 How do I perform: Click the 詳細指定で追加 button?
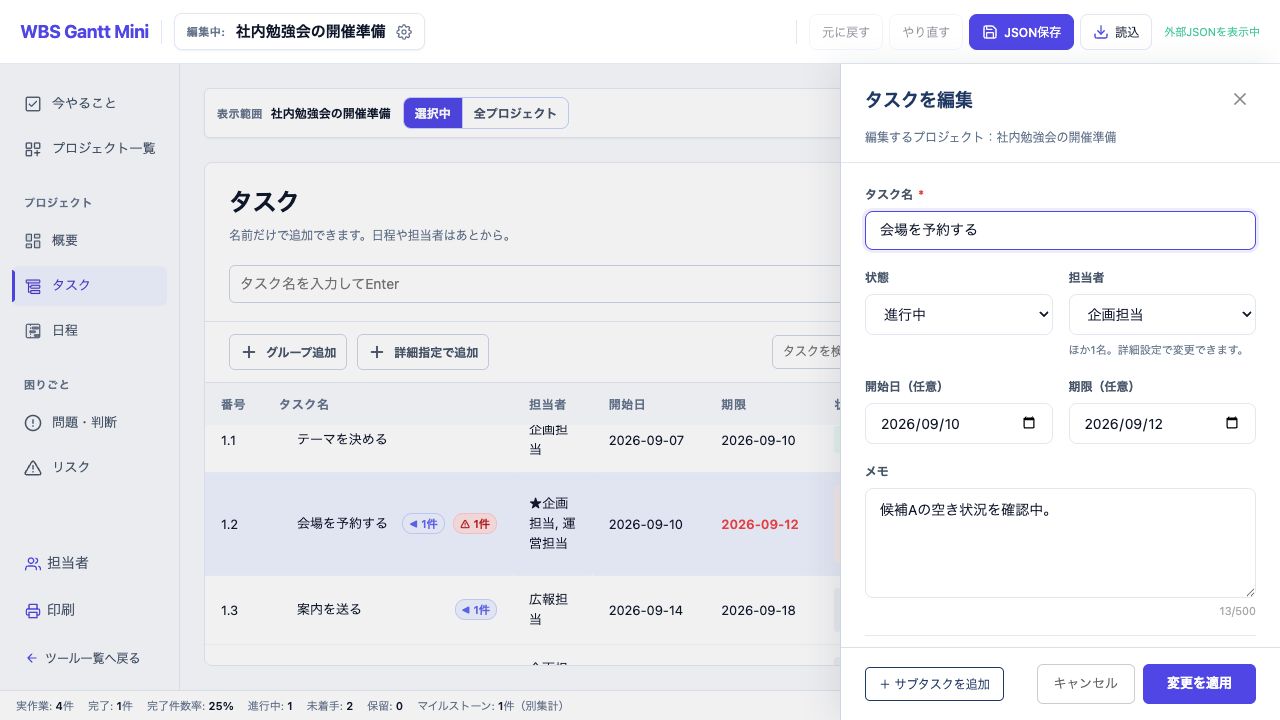[x=423, y=352]
